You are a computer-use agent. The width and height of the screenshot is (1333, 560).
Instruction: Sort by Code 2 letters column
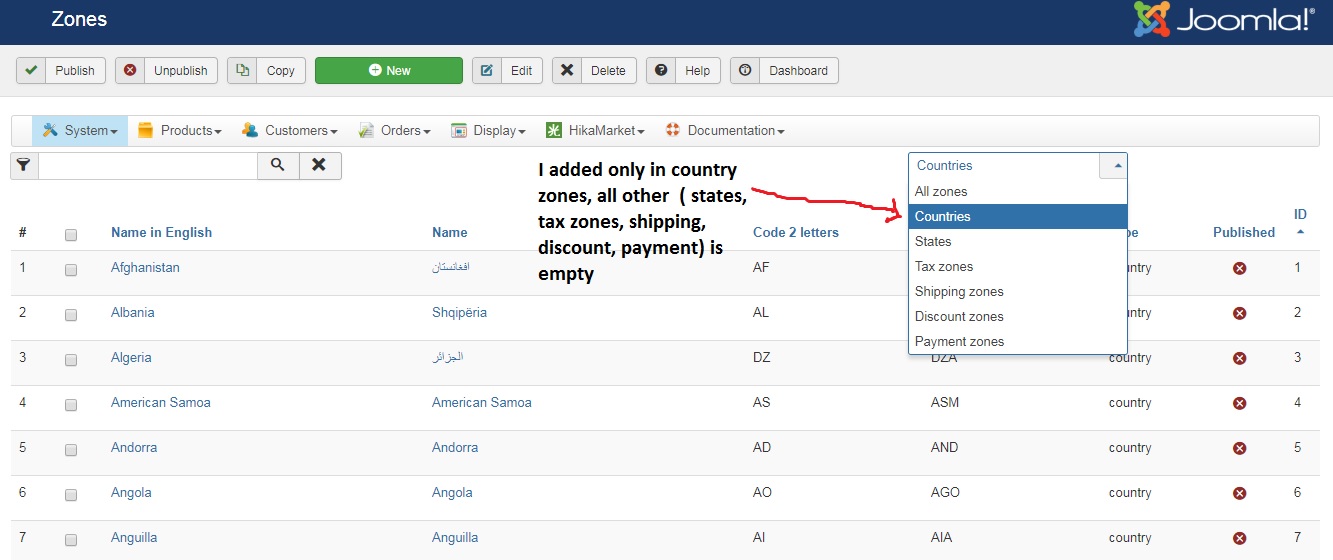[795, 233]
